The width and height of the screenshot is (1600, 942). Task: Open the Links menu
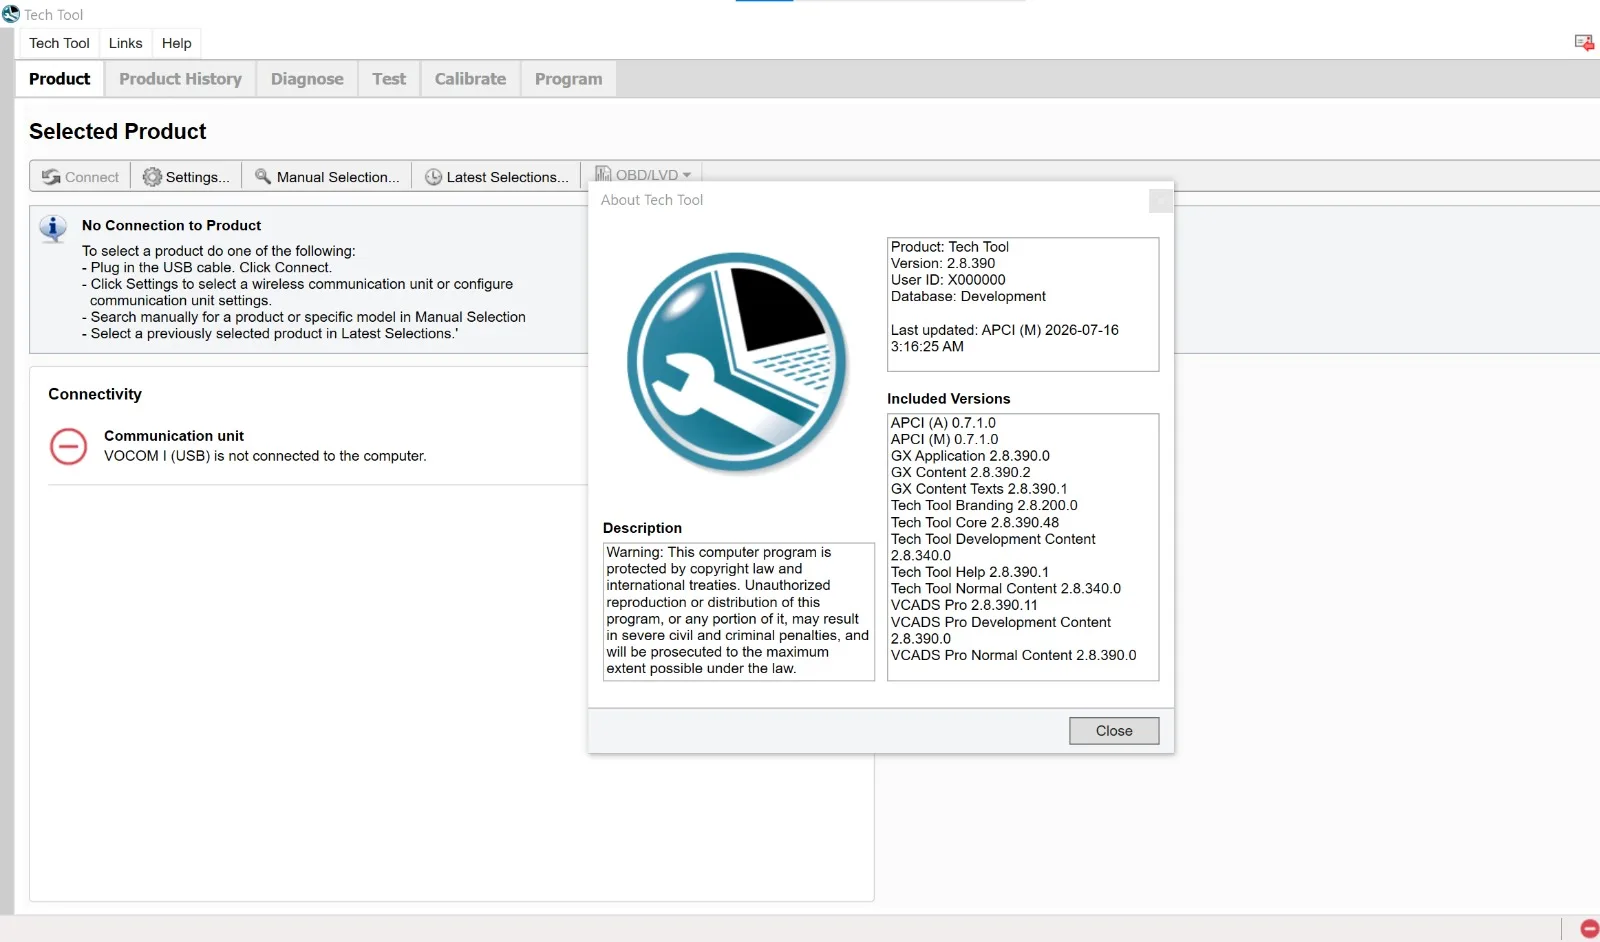tap(126, 43)
